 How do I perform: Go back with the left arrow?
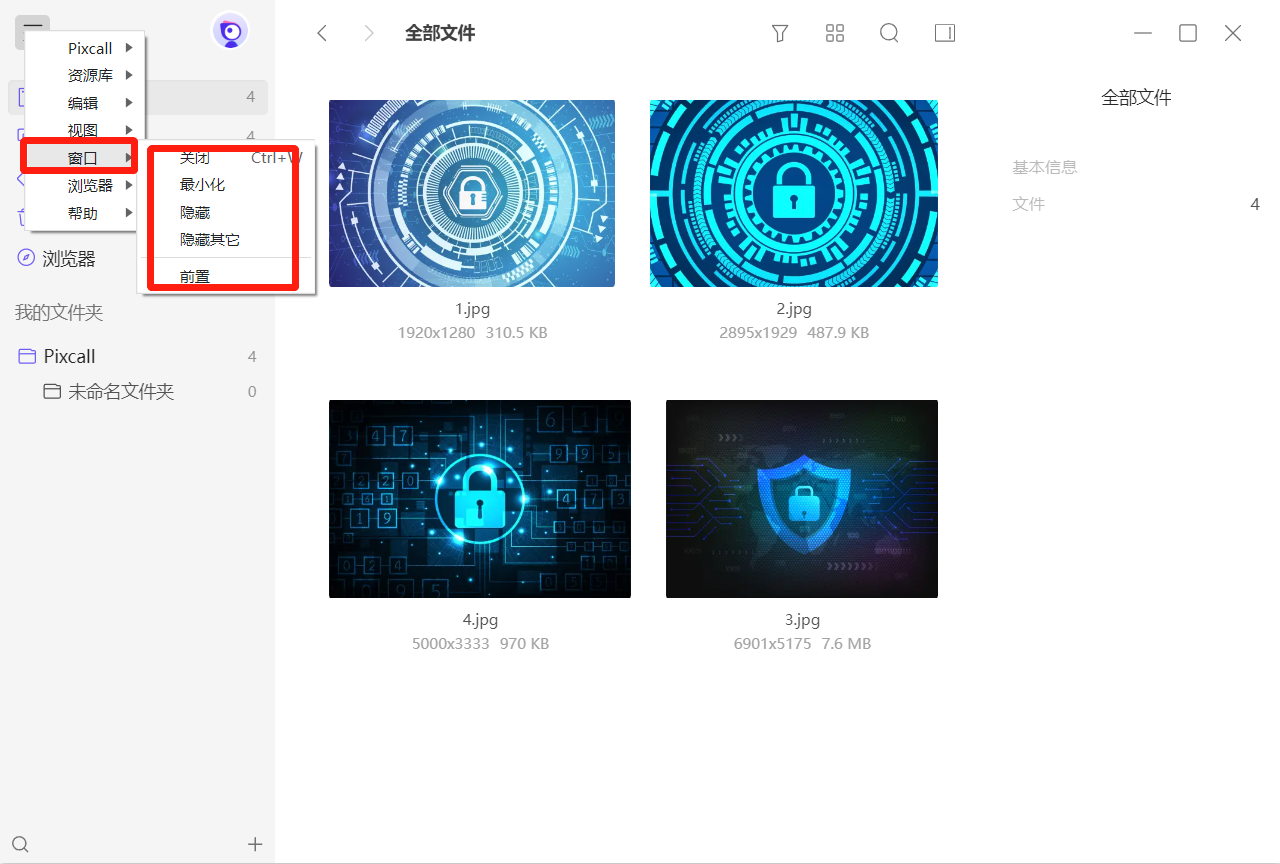322,33
